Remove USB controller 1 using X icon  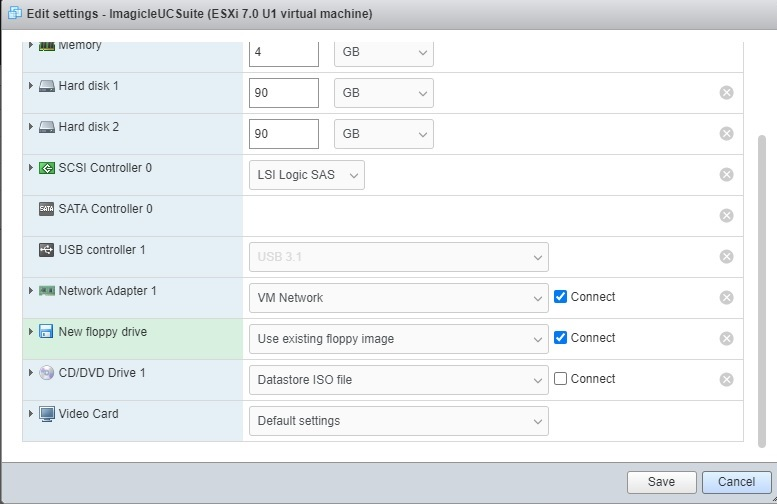pos(727,256)
